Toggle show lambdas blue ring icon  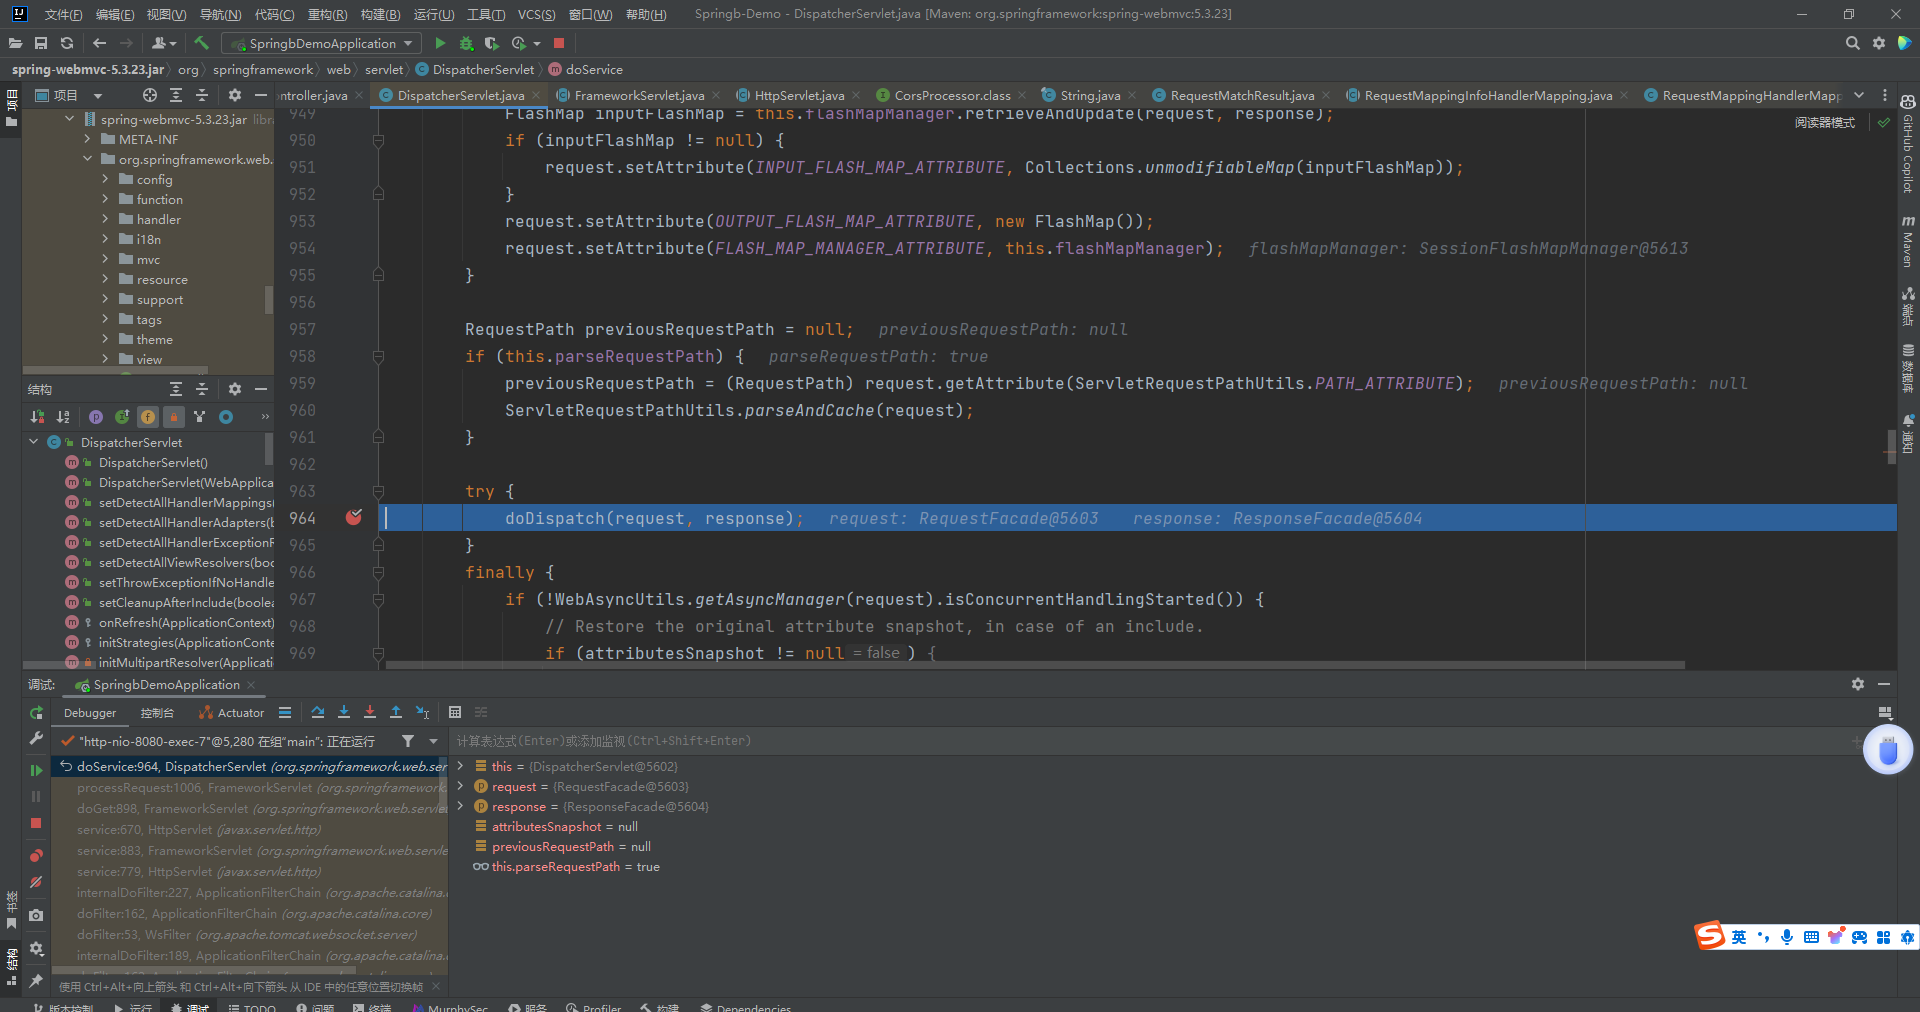tap(226, 417)
